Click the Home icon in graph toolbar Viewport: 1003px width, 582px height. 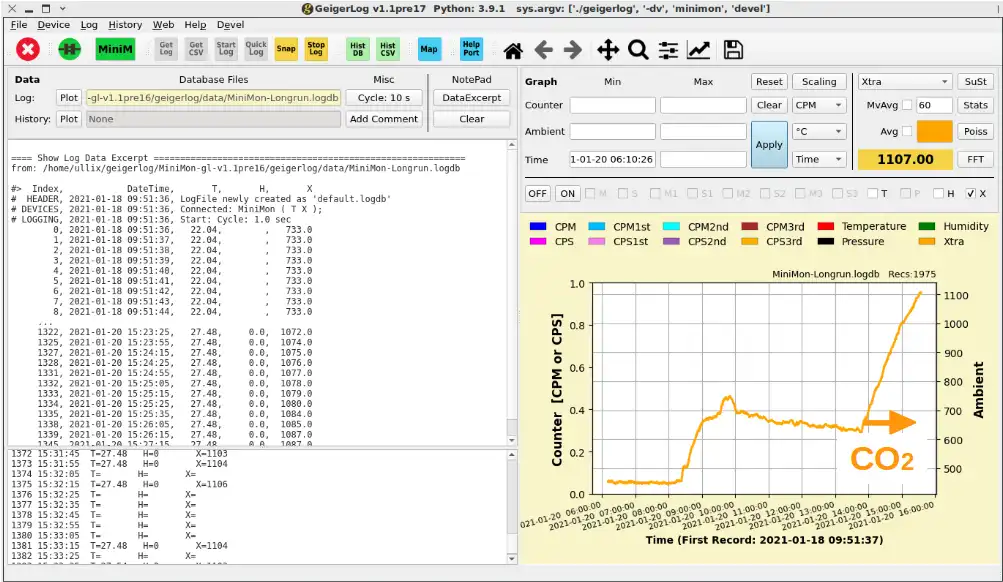coord(513,50)
